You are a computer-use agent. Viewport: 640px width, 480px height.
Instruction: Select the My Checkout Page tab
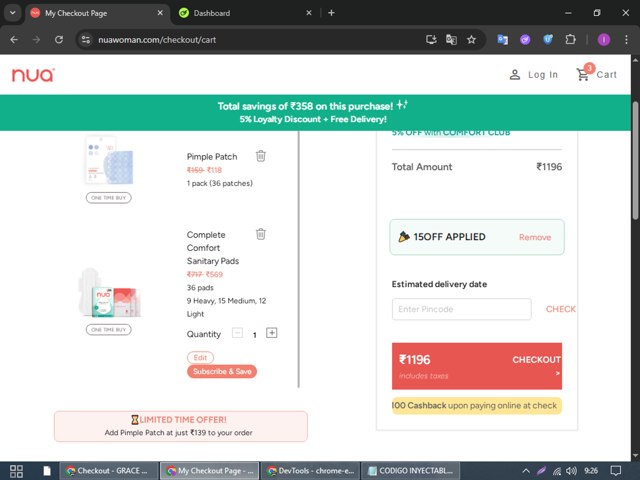coord(98,13)
